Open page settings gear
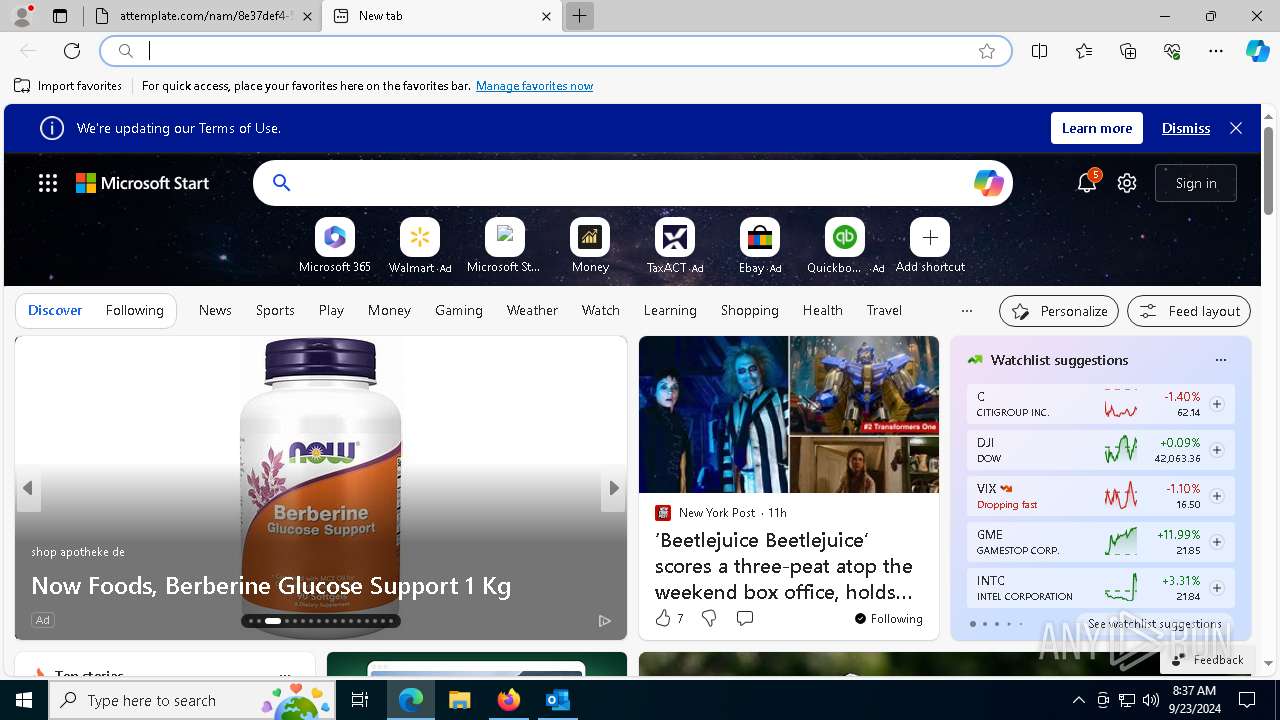The height and width of the screenshot is (720, 1280). [x=1127, y=183]
